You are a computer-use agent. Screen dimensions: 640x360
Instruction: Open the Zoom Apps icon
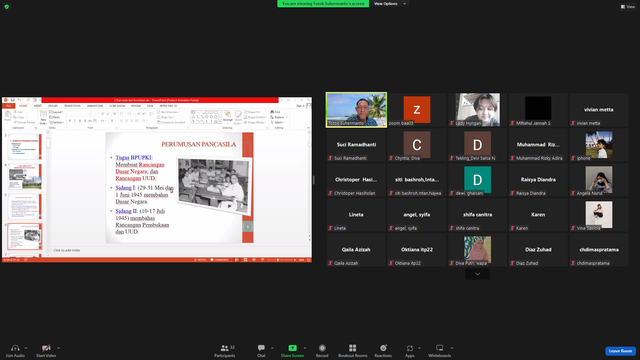[x=410, y=348]
